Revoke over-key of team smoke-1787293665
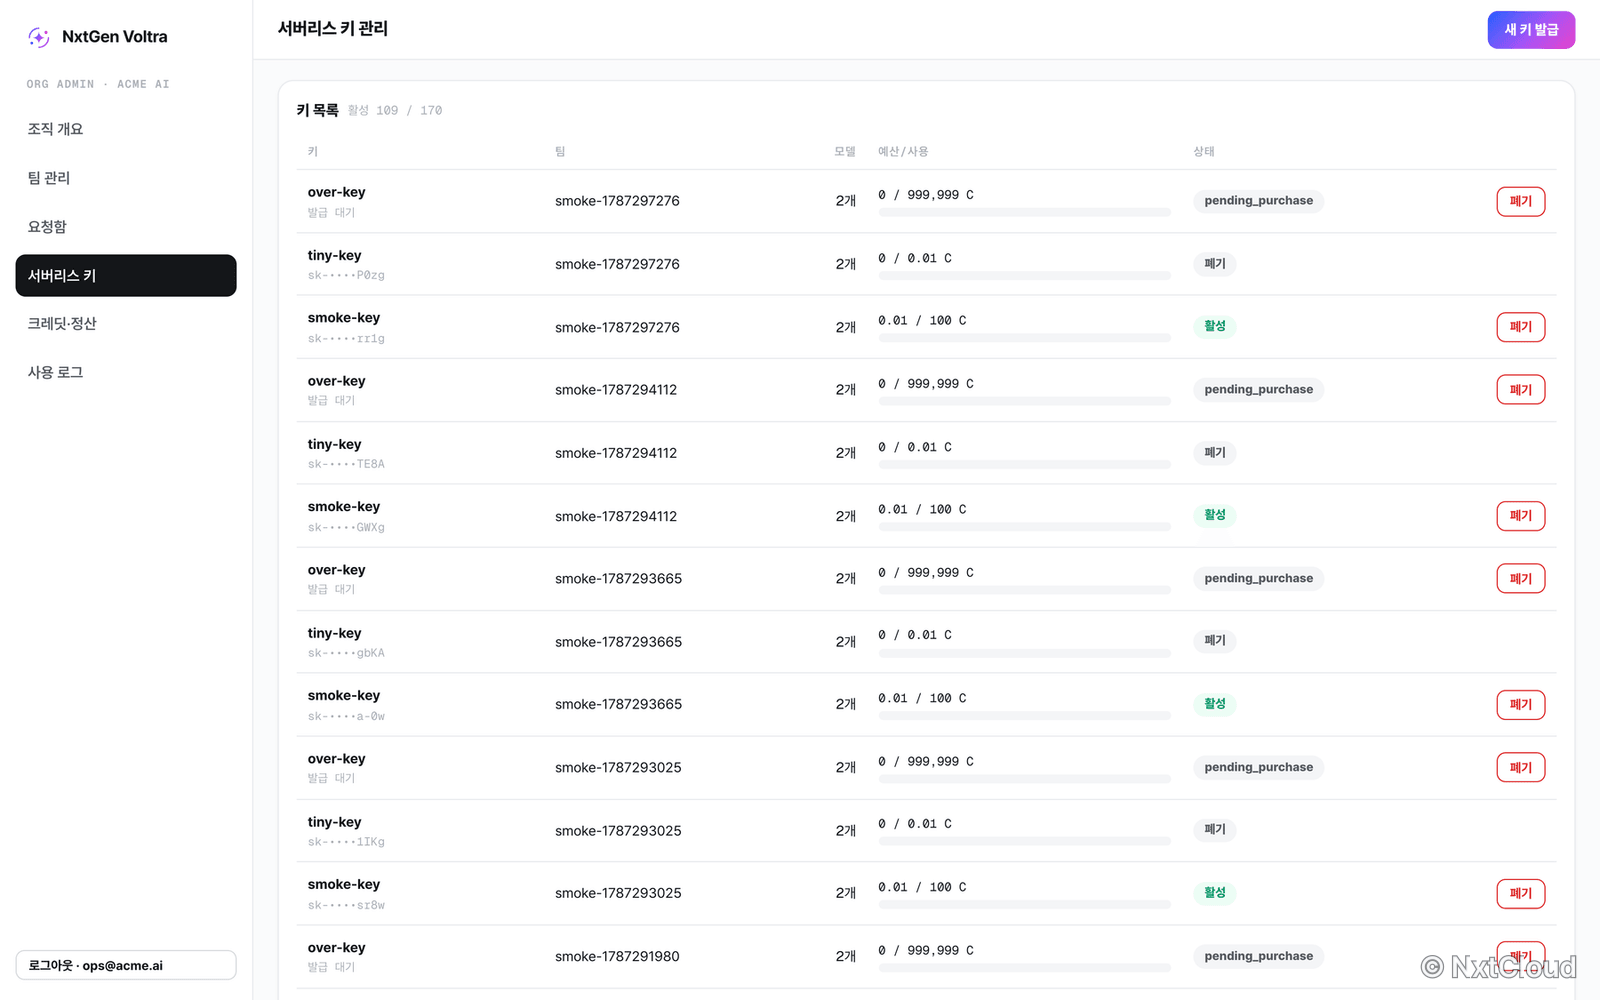Image resolution: width=1600 pixels, height=1000 pixels. (1520, 579)
